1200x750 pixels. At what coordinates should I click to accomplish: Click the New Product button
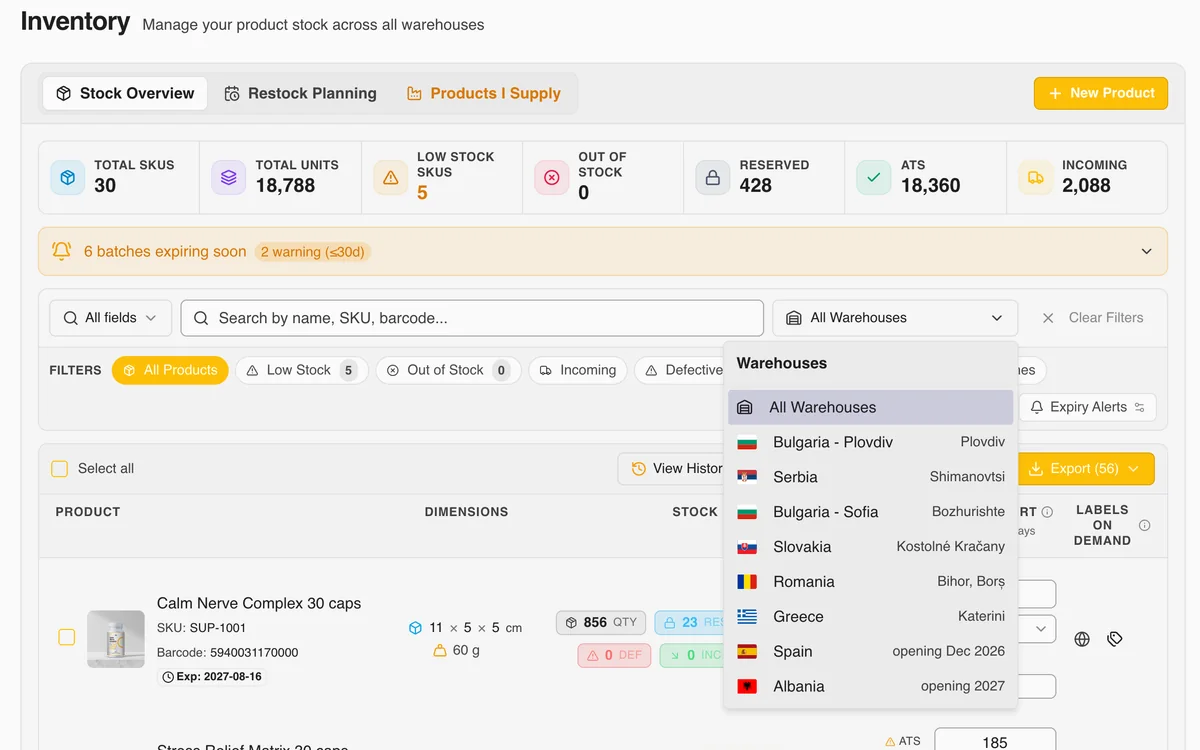[1101, 93]
